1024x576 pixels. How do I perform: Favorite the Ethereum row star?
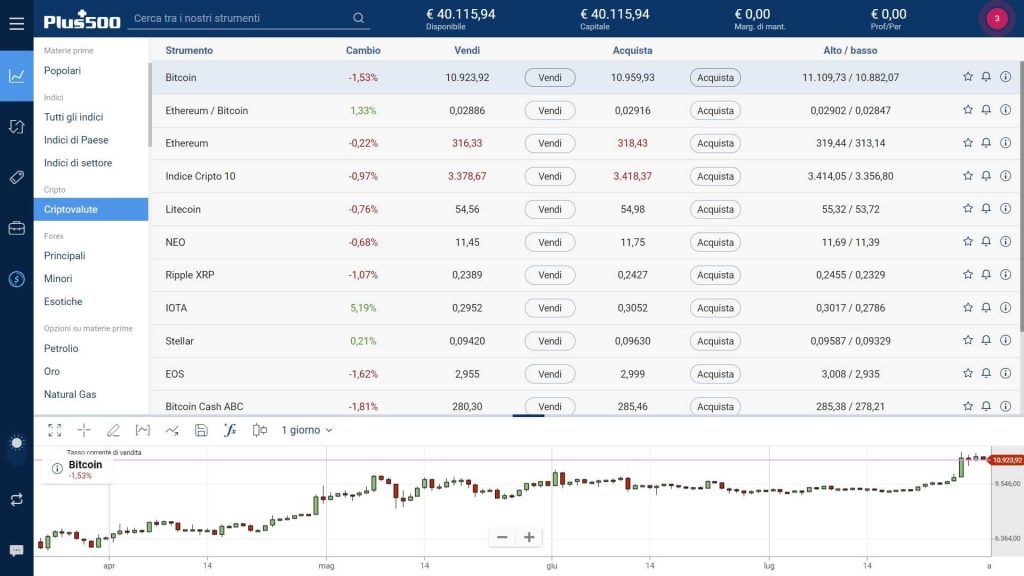click(x=968, y=142)
